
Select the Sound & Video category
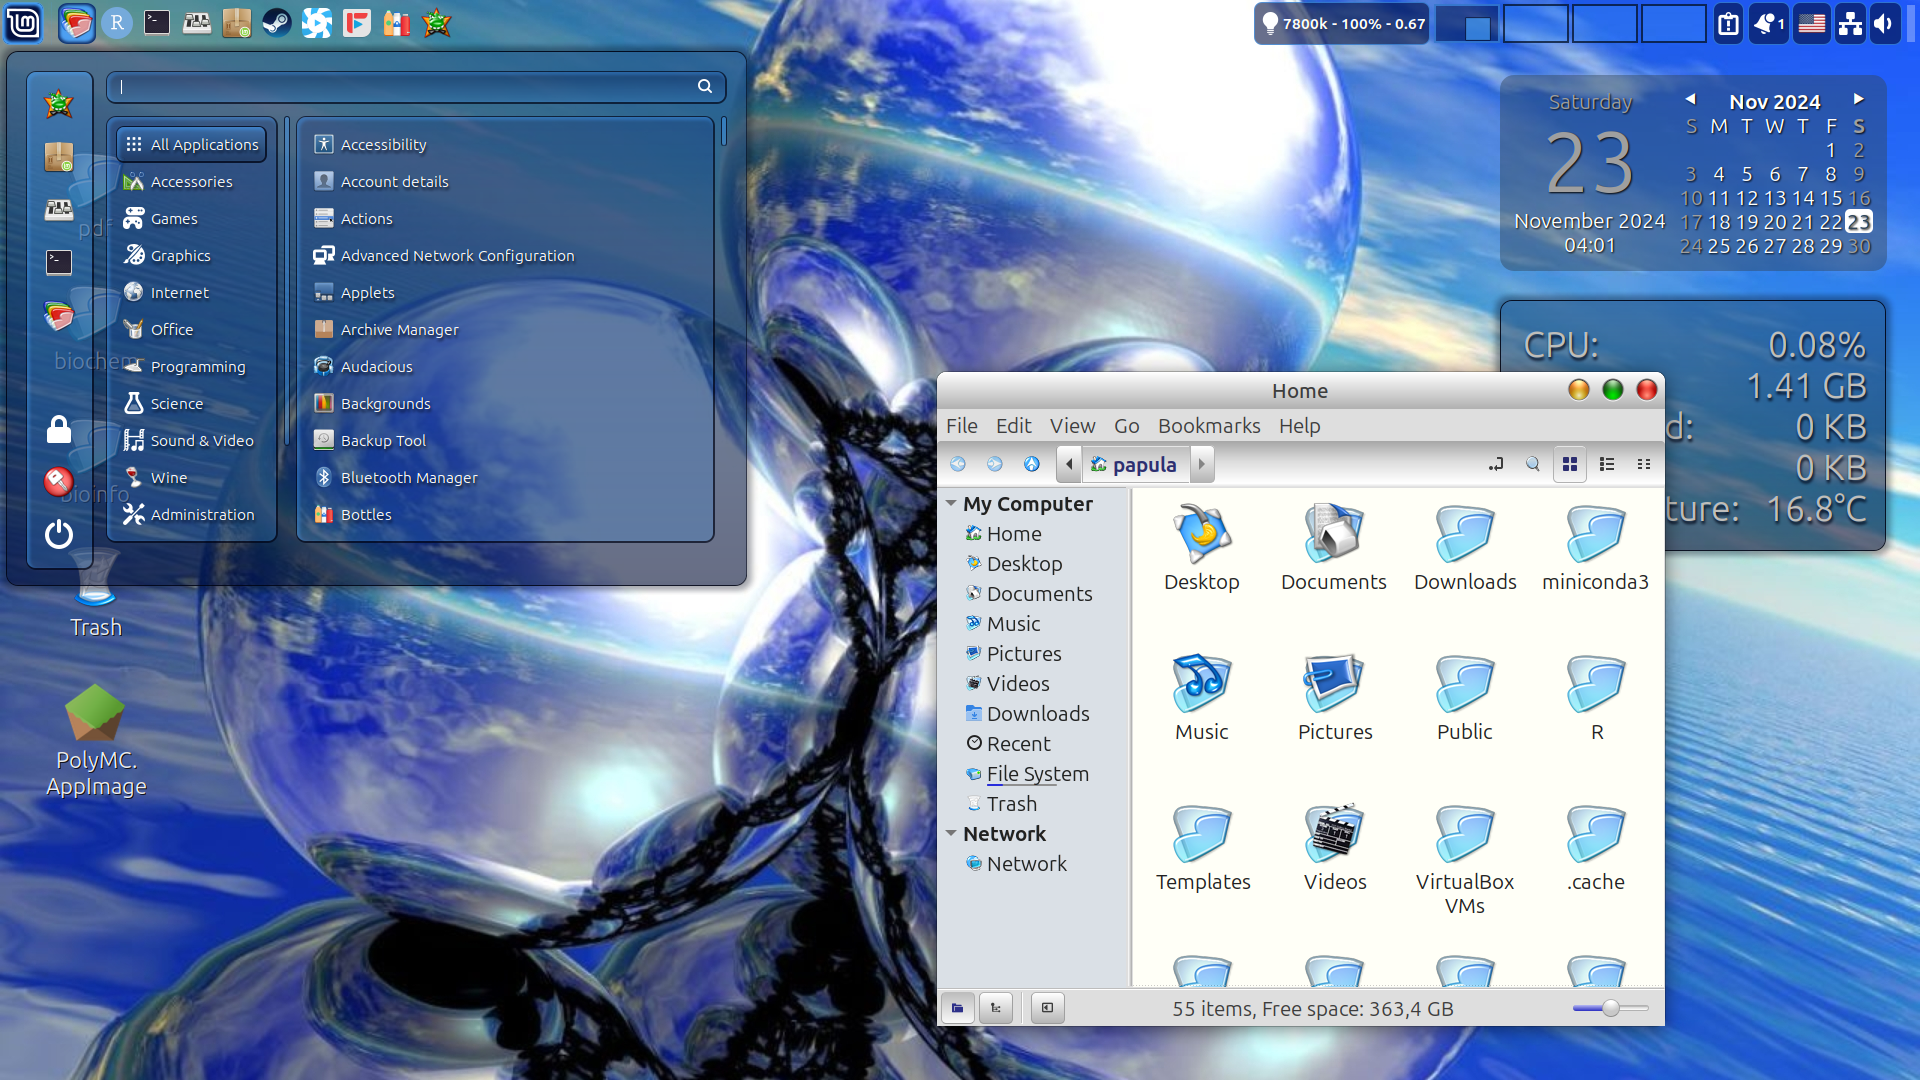(x=192, y=440)
